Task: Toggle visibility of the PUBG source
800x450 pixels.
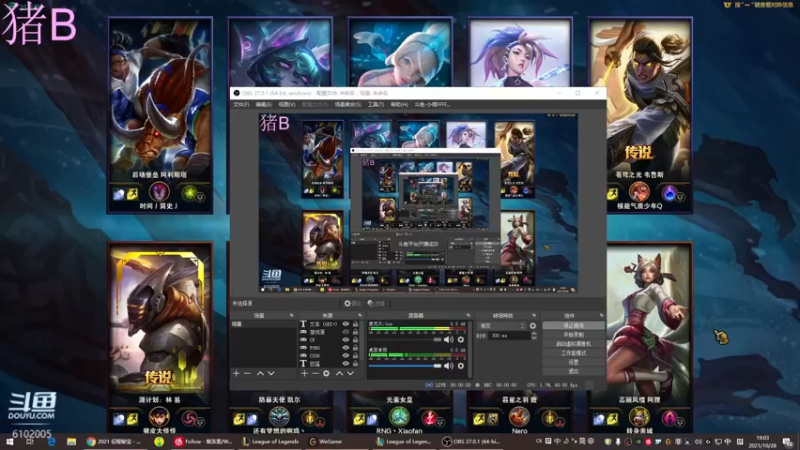Action: point(346,347)
